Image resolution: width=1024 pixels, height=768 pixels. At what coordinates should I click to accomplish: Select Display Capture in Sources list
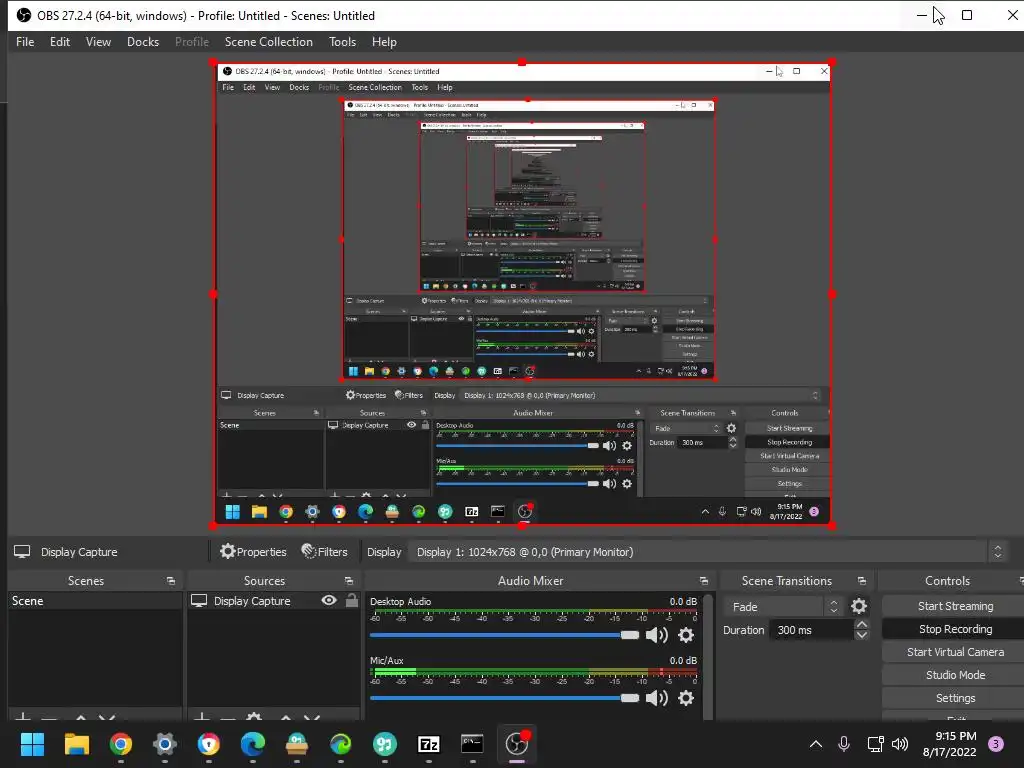(252, 601)
